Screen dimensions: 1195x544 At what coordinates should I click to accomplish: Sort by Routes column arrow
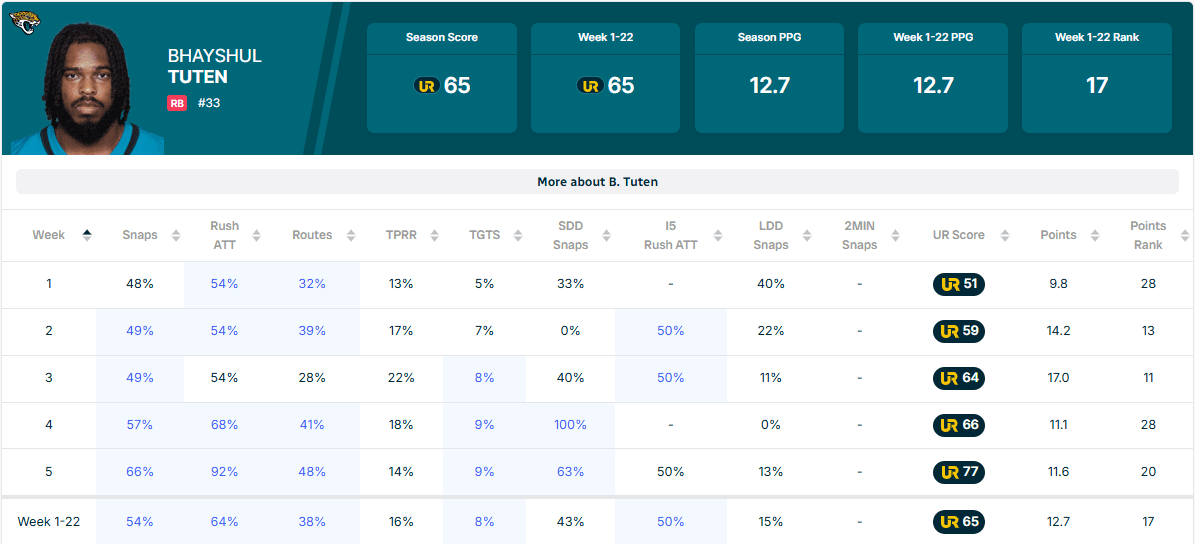(x=351, y=235)
